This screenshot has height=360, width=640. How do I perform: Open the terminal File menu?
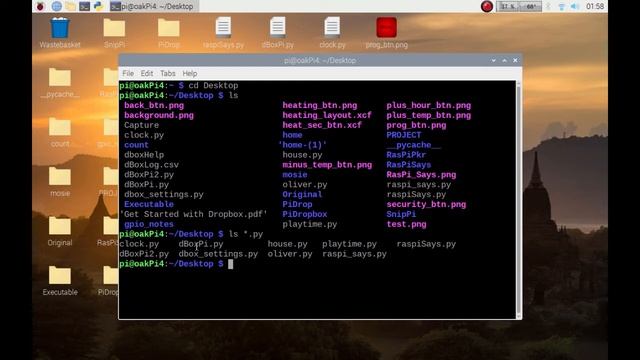pyautogui.click(x=128, y=73)
